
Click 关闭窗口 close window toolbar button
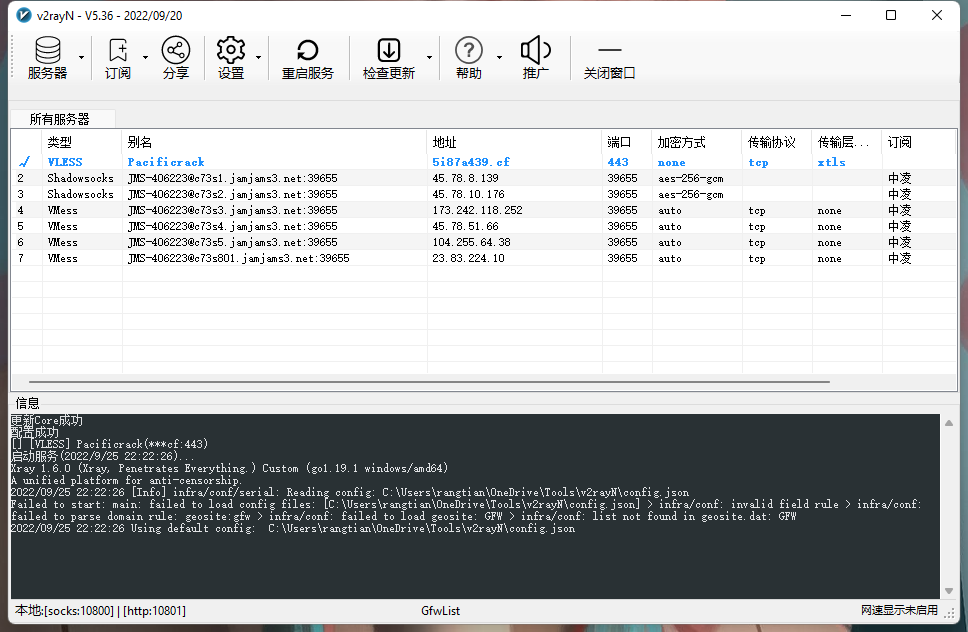click(x=609, y=58)
